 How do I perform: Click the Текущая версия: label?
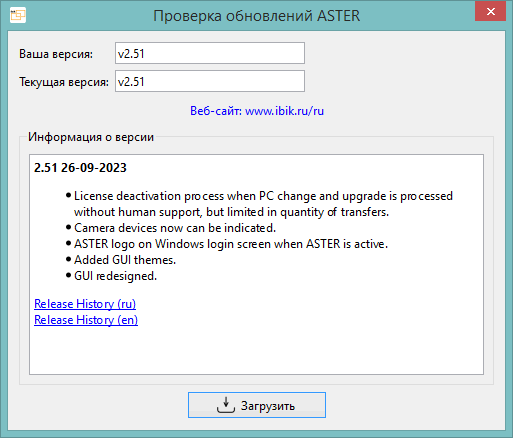tap(64, 82)
